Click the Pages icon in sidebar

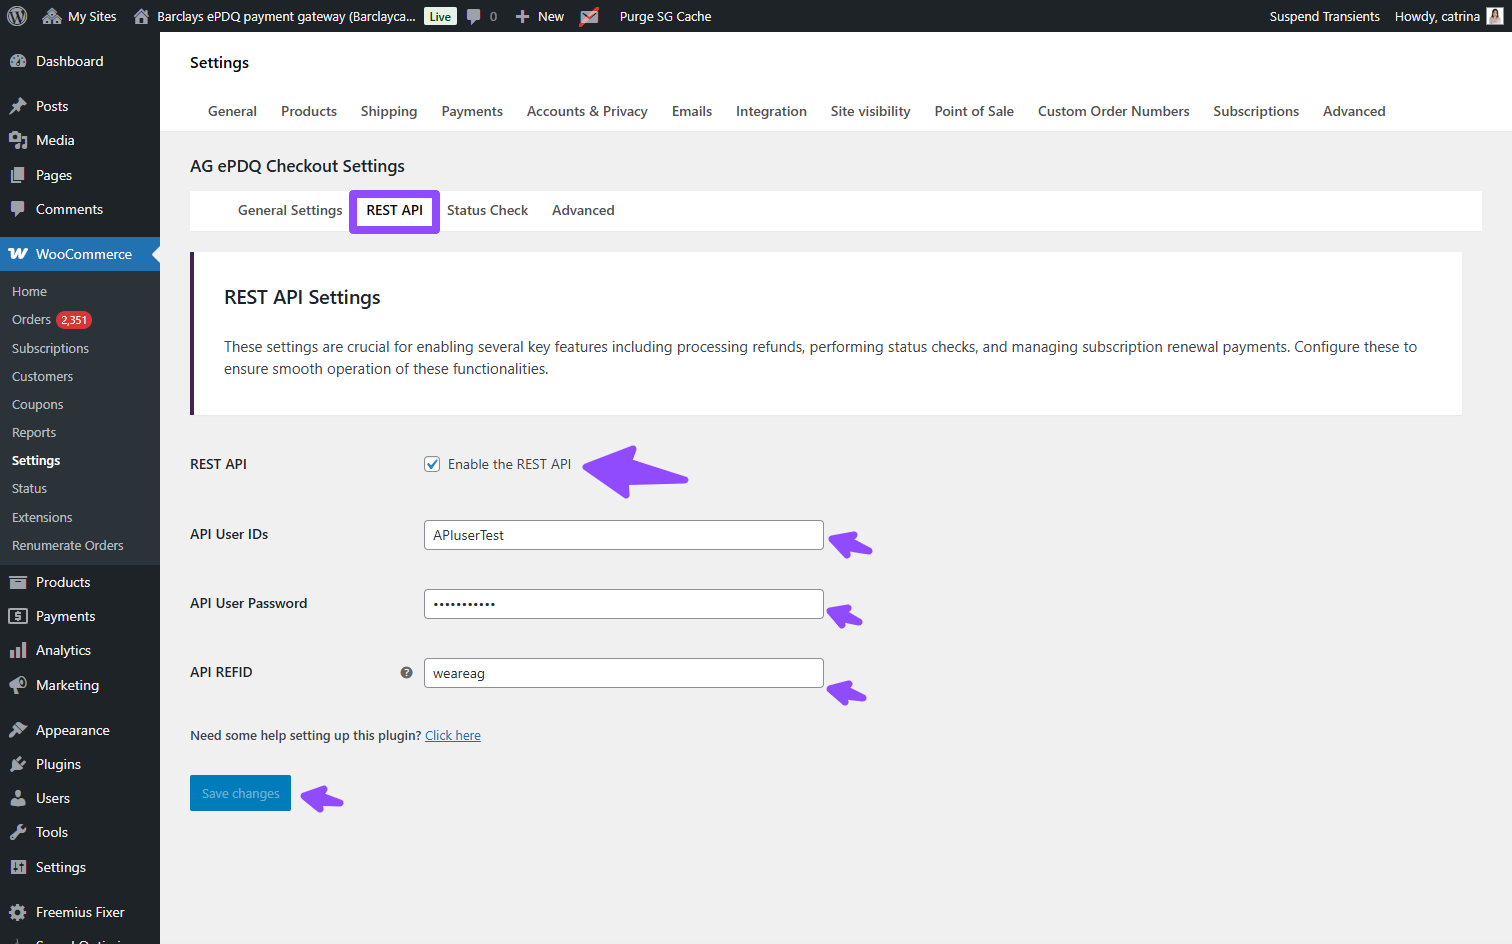[18, 175]
